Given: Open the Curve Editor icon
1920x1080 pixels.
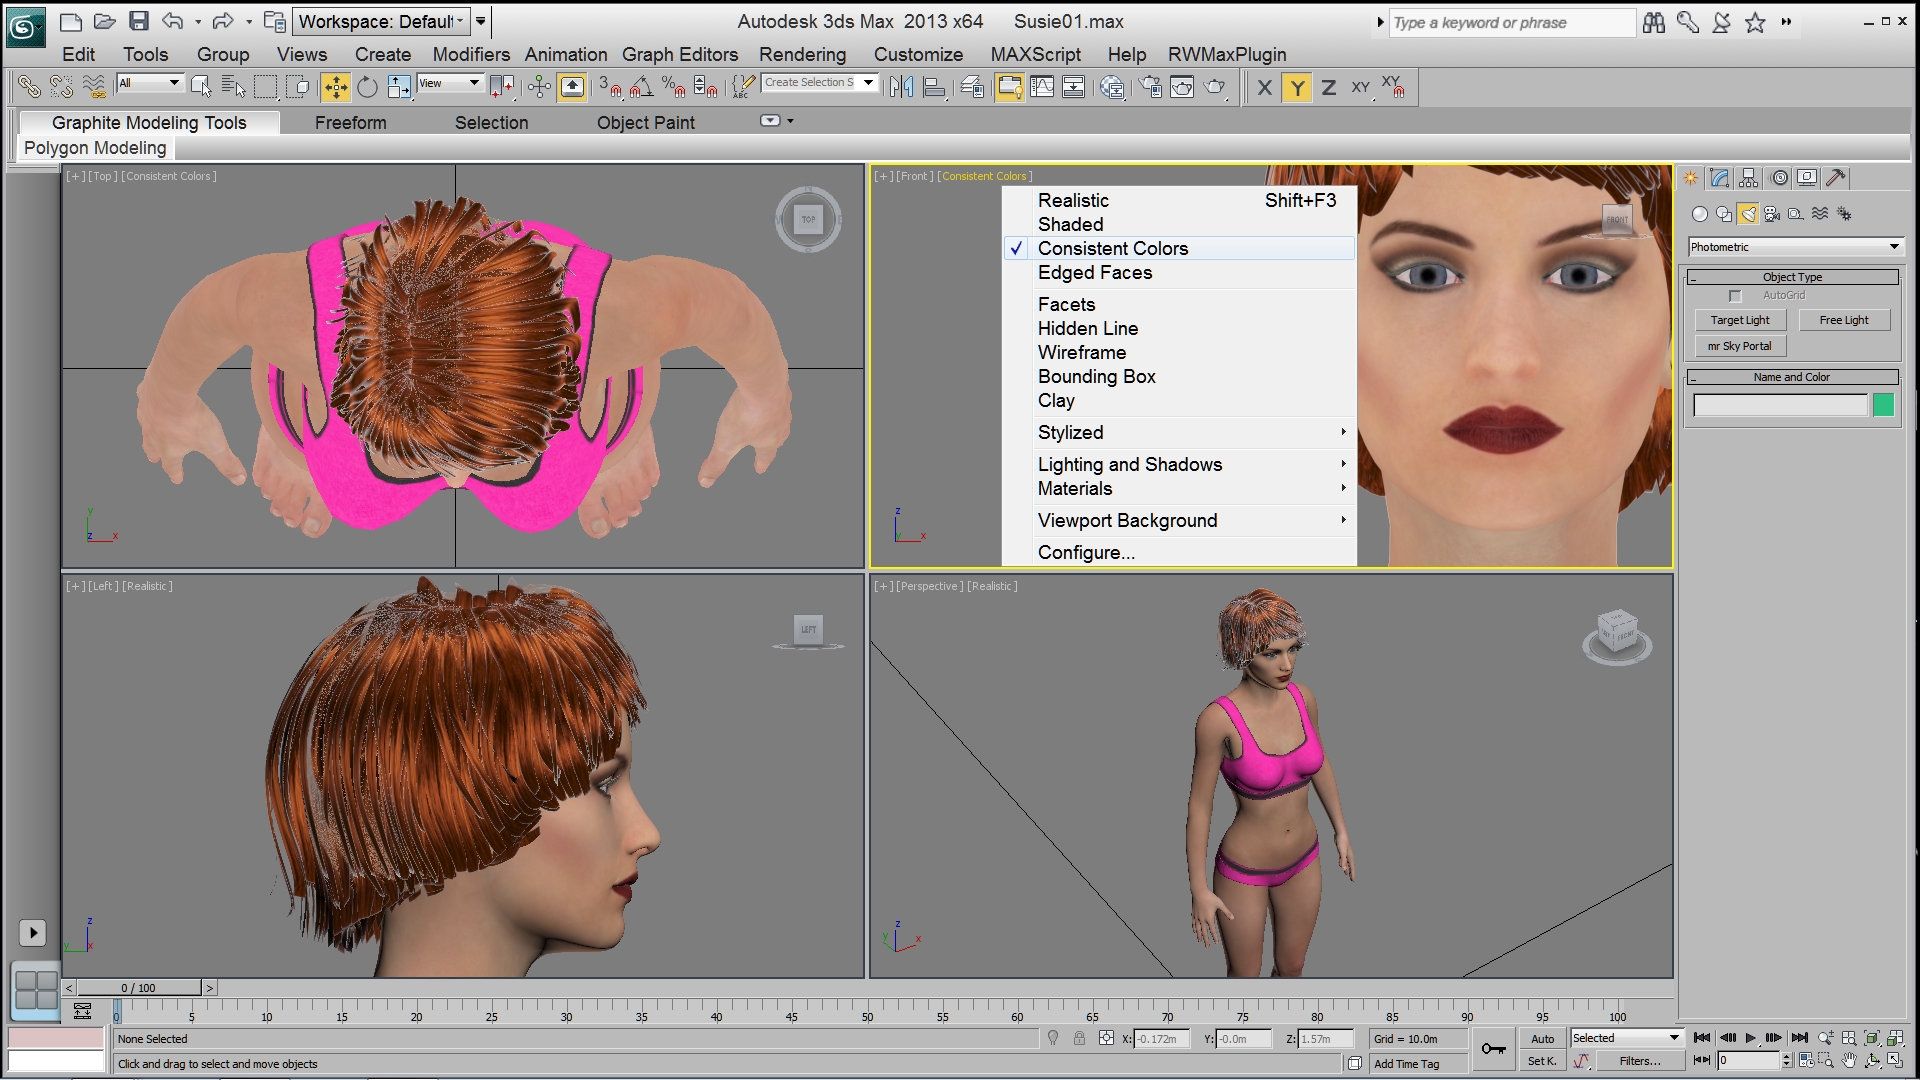Looking at the screenshot, I should pyautogui.click(x=1042, y=88).
